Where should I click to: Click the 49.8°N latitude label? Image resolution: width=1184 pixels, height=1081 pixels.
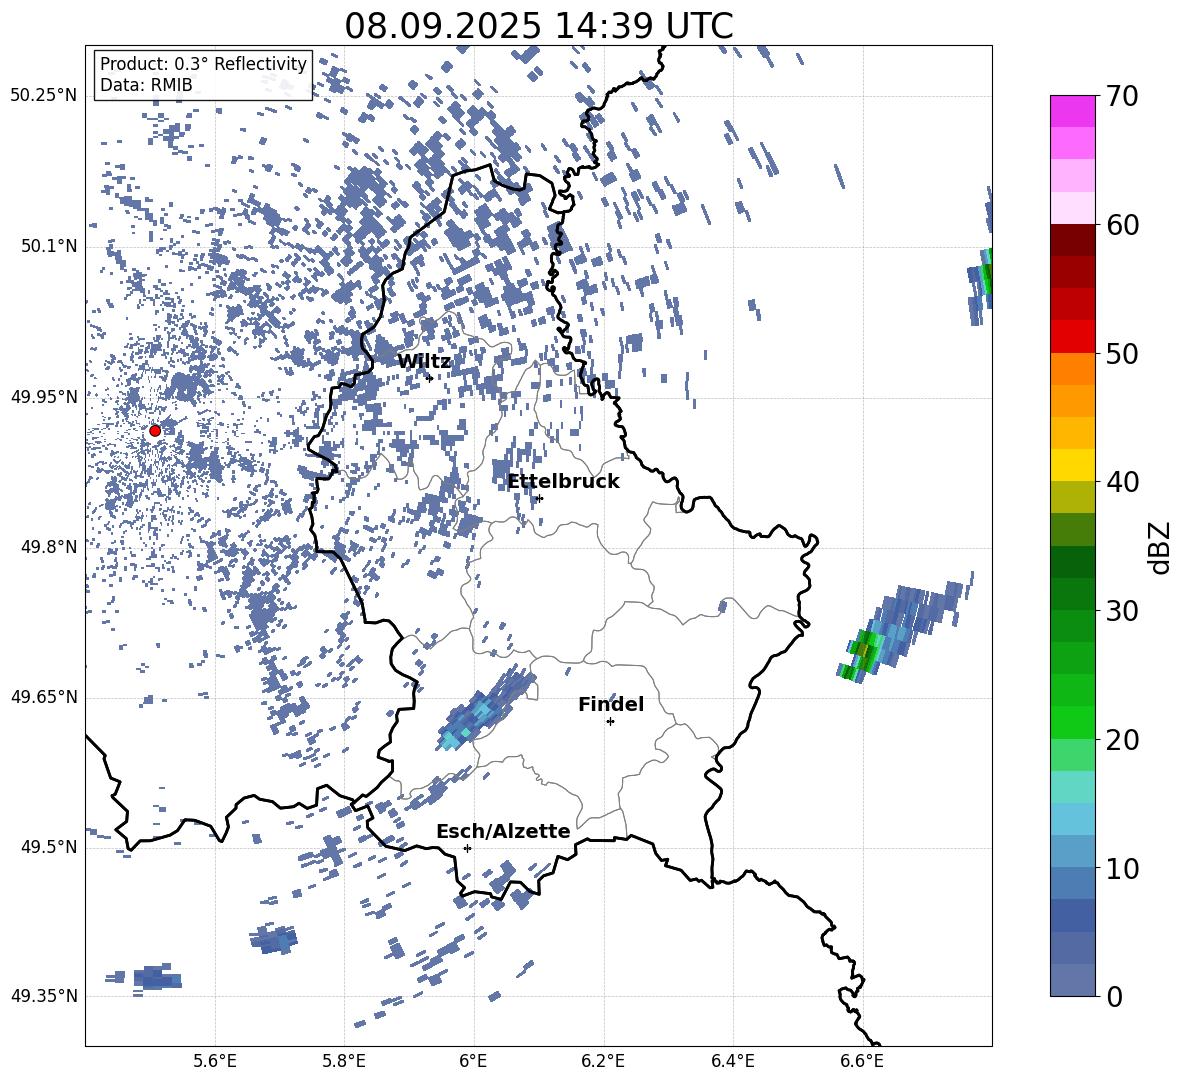click(48, 547)
